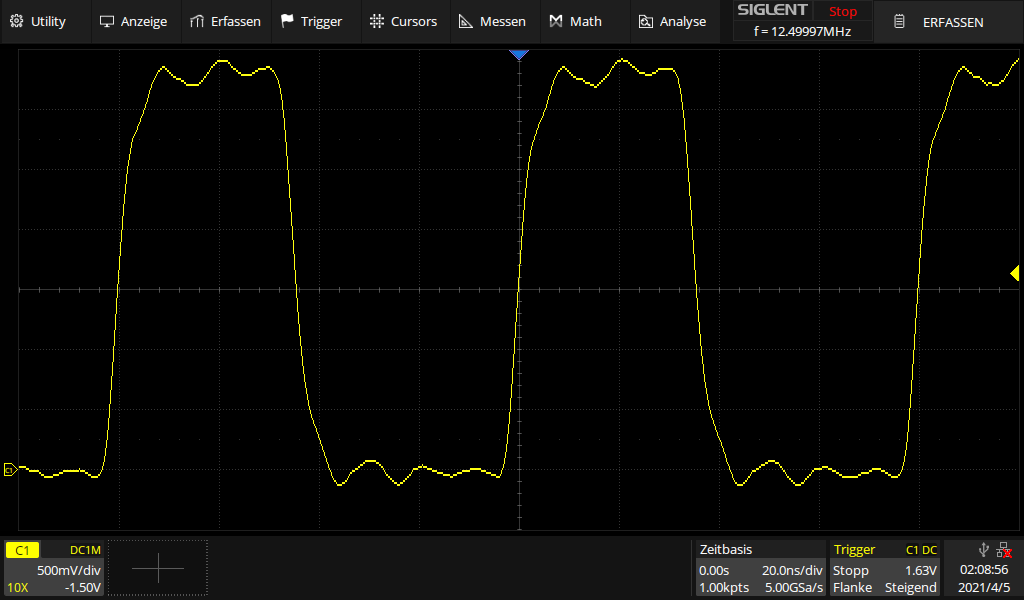
Task: Click the Messen ruler icon
Action: pos(466,22)
